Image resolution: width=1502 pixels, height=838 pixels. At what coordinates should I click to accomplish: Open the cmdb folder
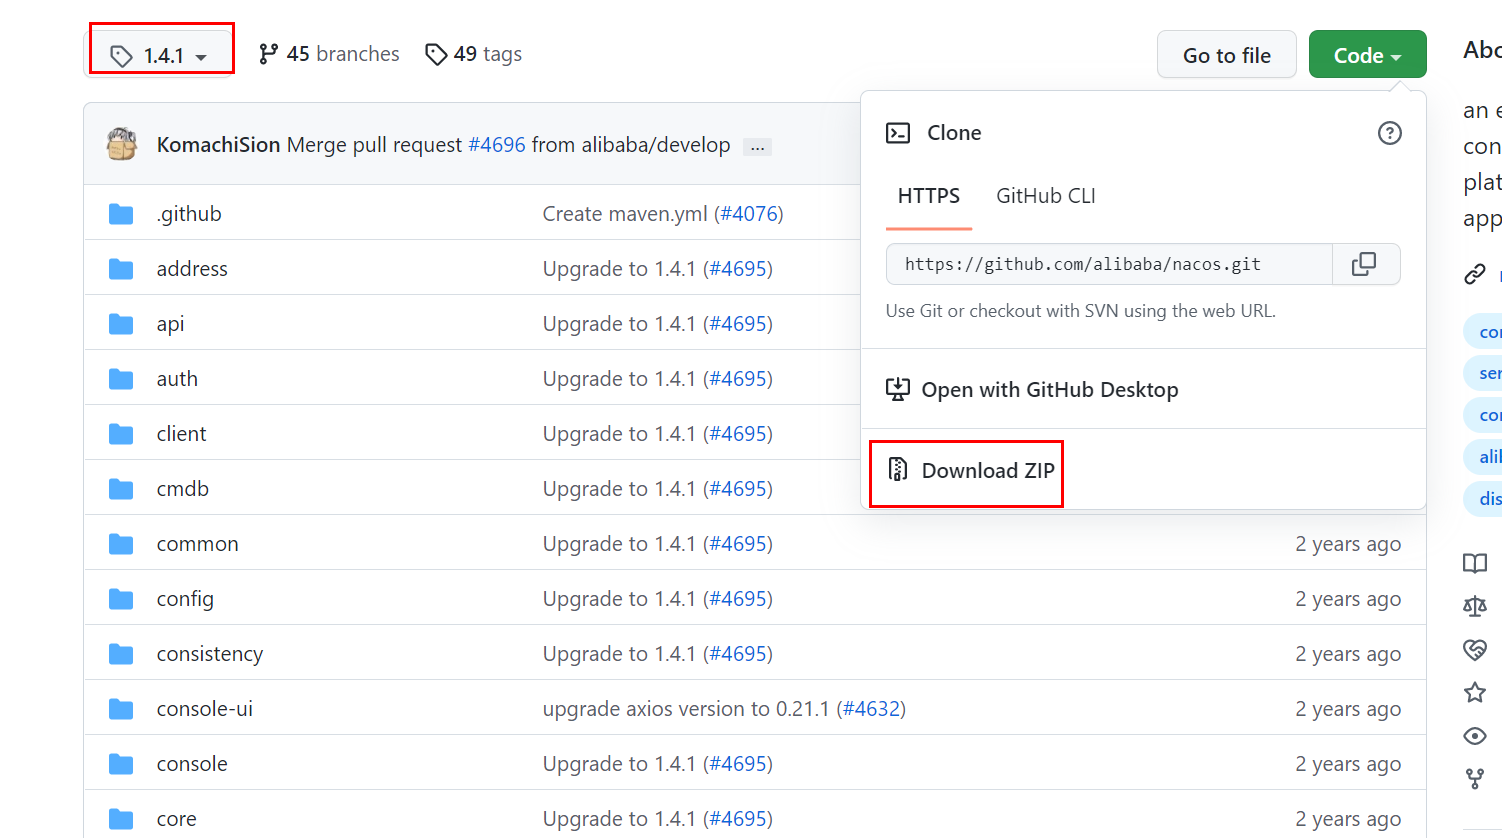click(x=183, y=489)
